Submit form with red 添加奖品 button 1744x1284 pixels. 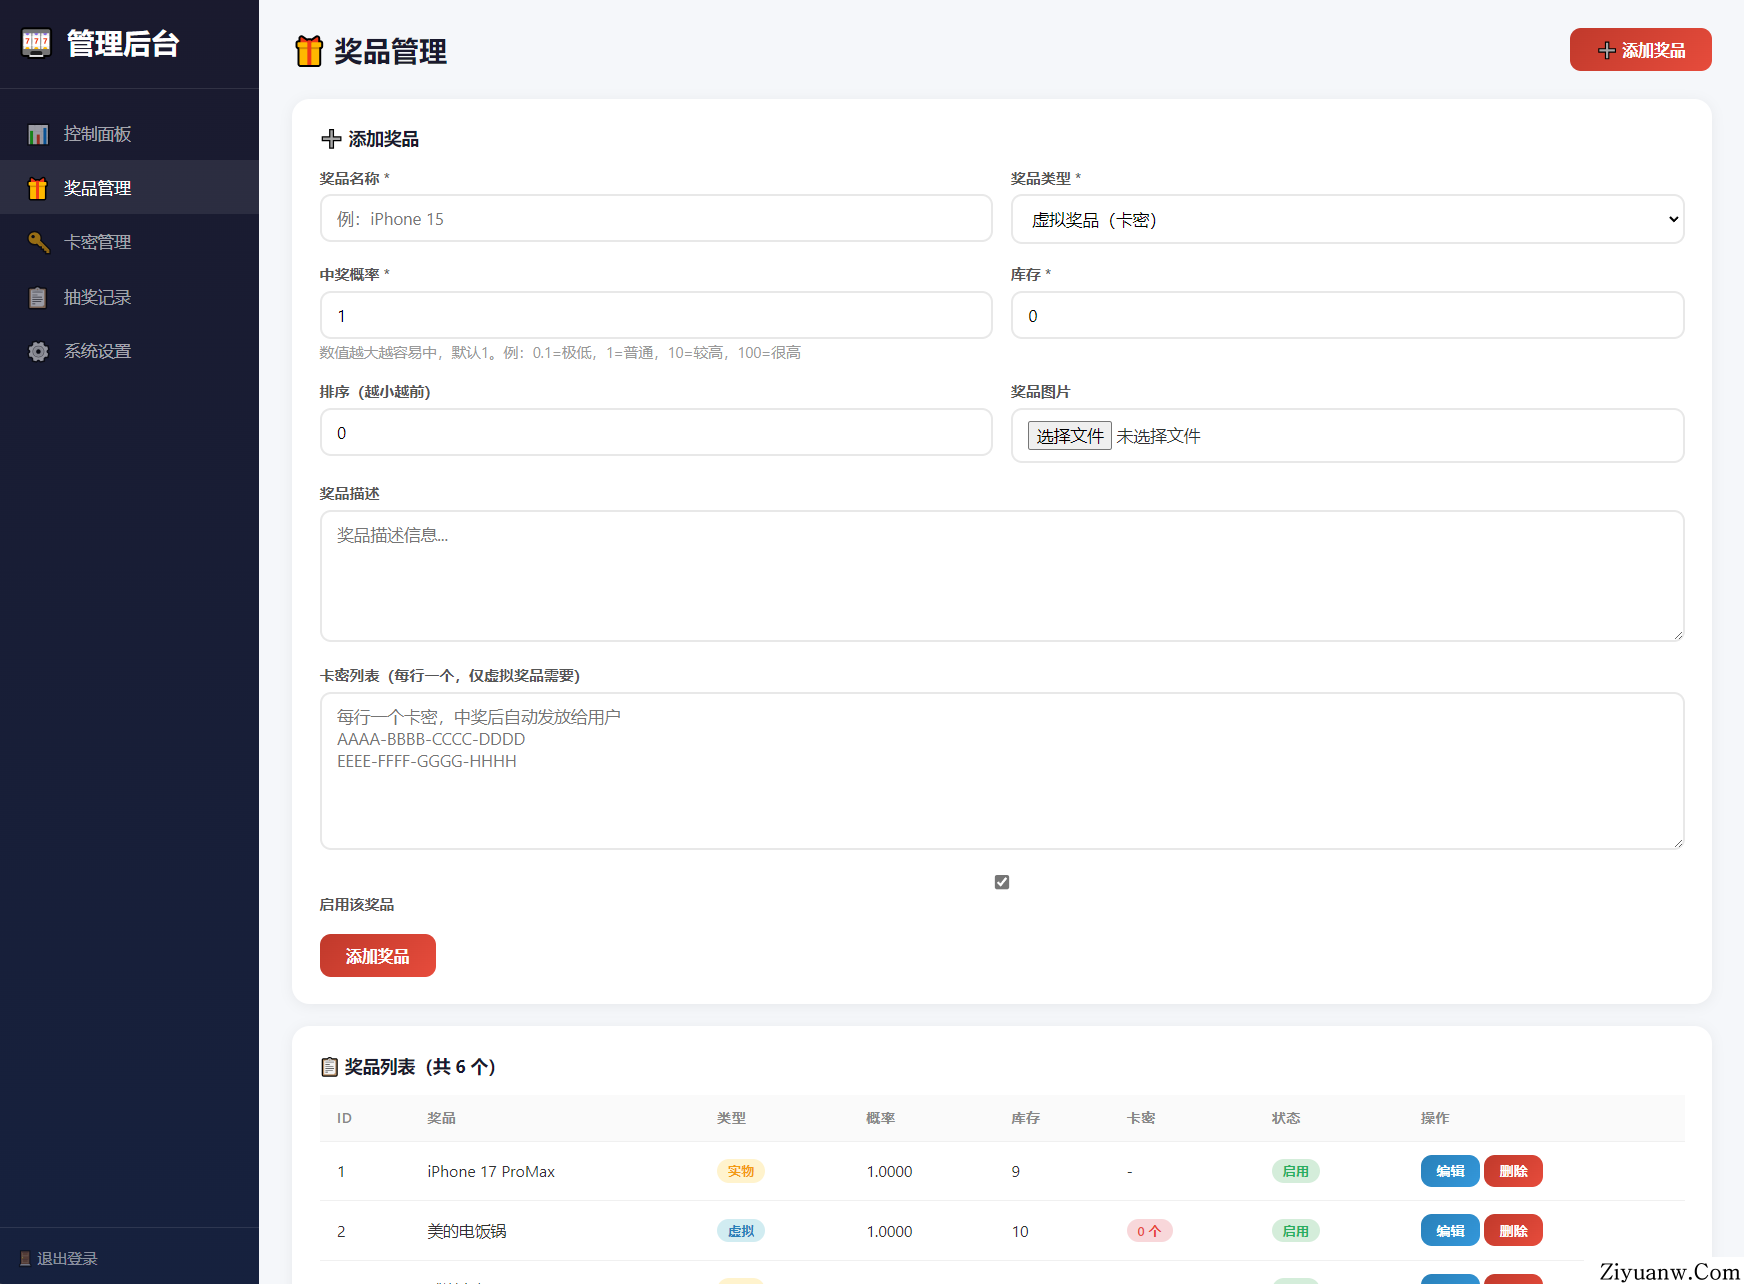click(378, 956)
